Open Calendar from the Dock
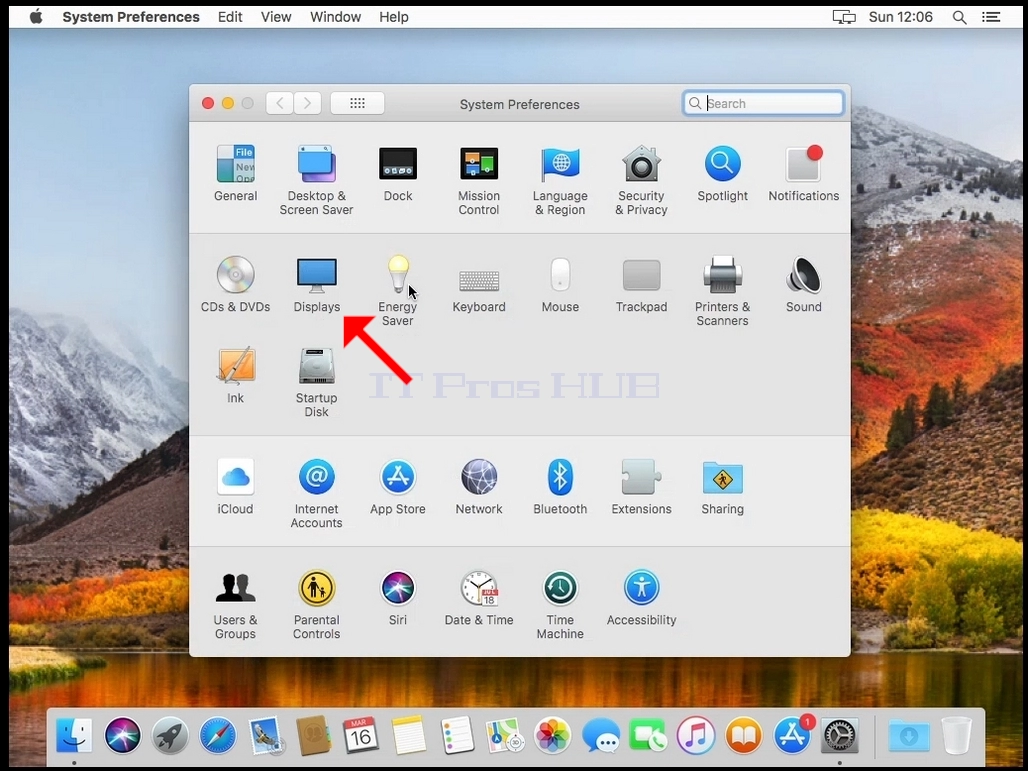 [x=361, y=735]
